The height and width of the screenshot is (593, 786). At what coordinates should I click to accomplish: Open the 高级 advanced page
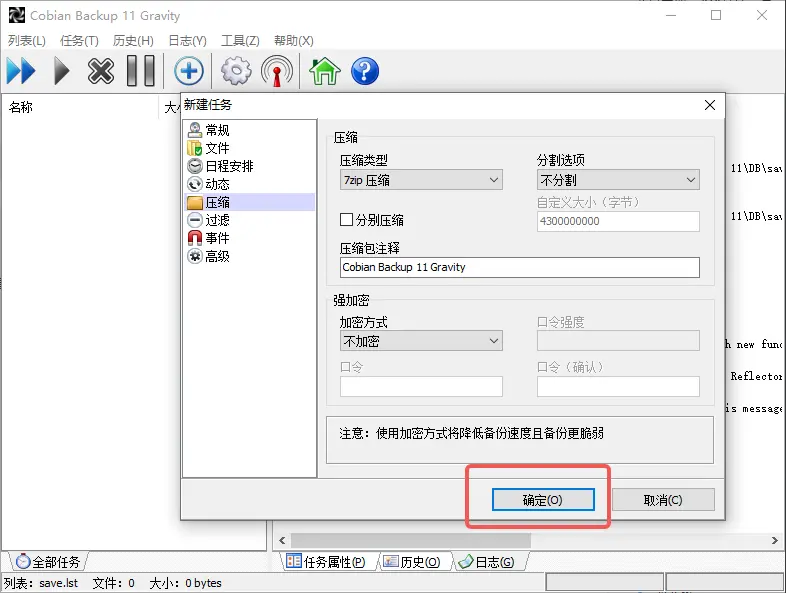217,256
